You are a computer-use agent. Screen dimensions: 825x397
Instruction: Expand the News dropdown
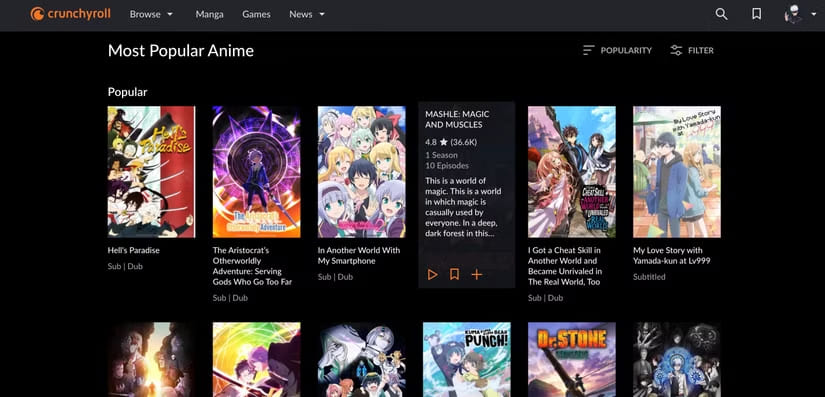pos(307,15)
